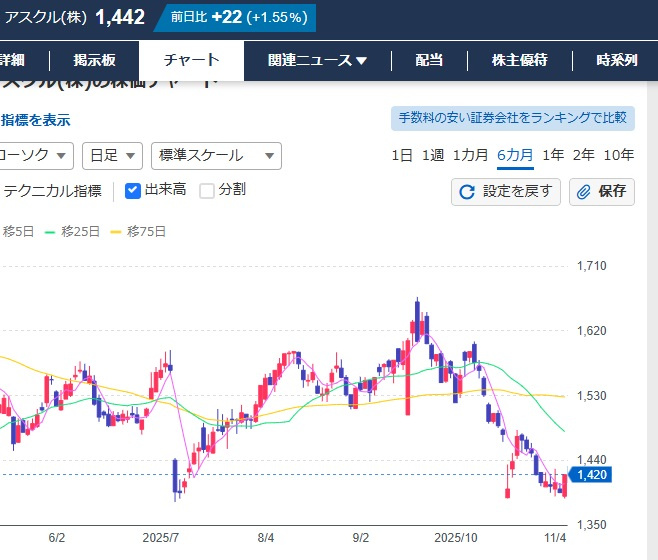Click the paperclip save icon
The width and height of the screenshot is (658, 560).
coord(585,192)
